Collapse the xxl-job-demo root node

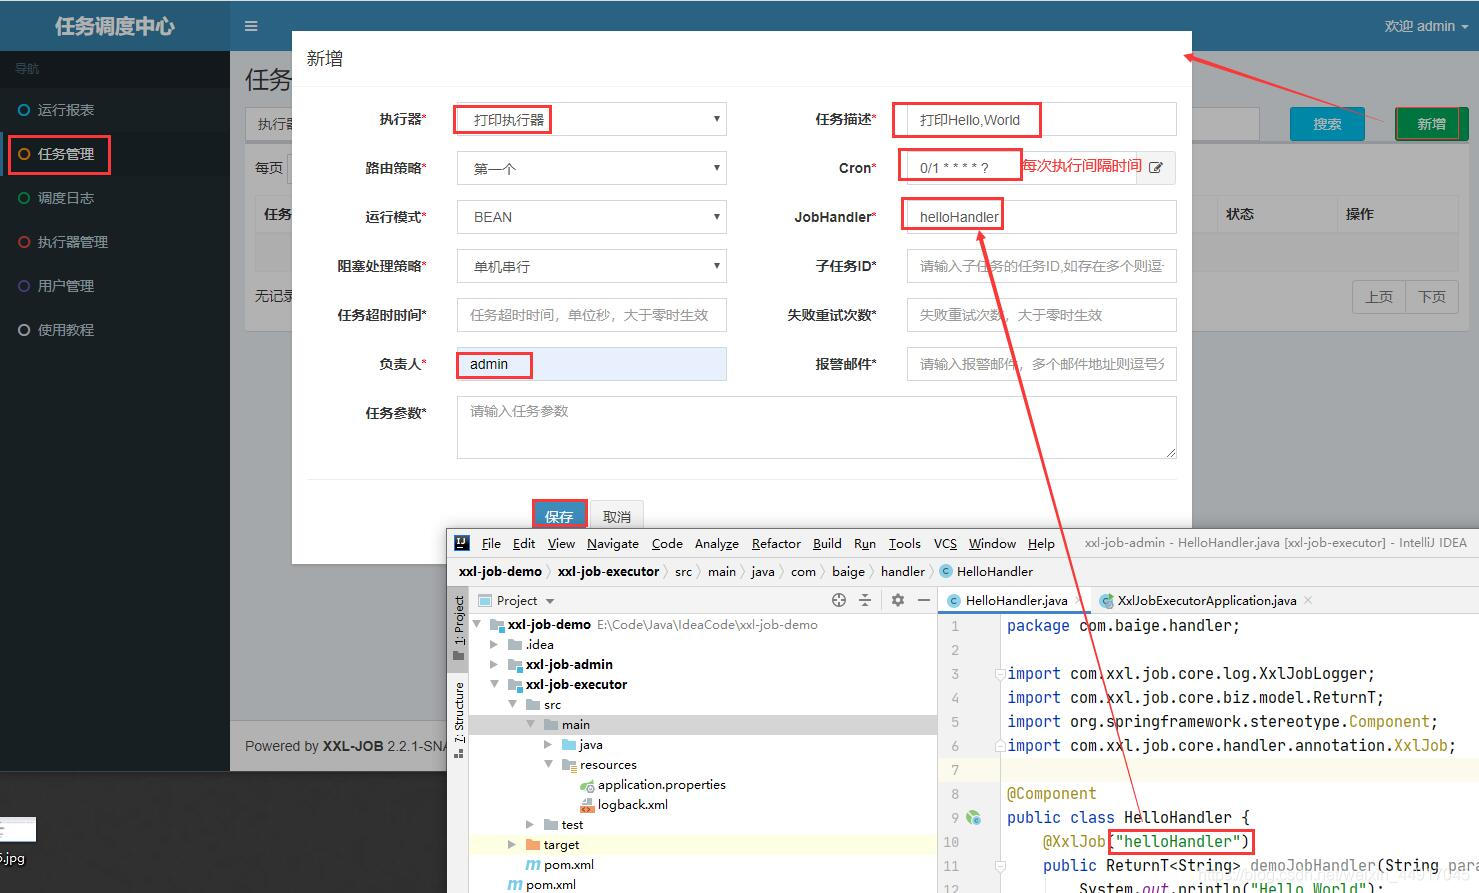coord(477,625)
